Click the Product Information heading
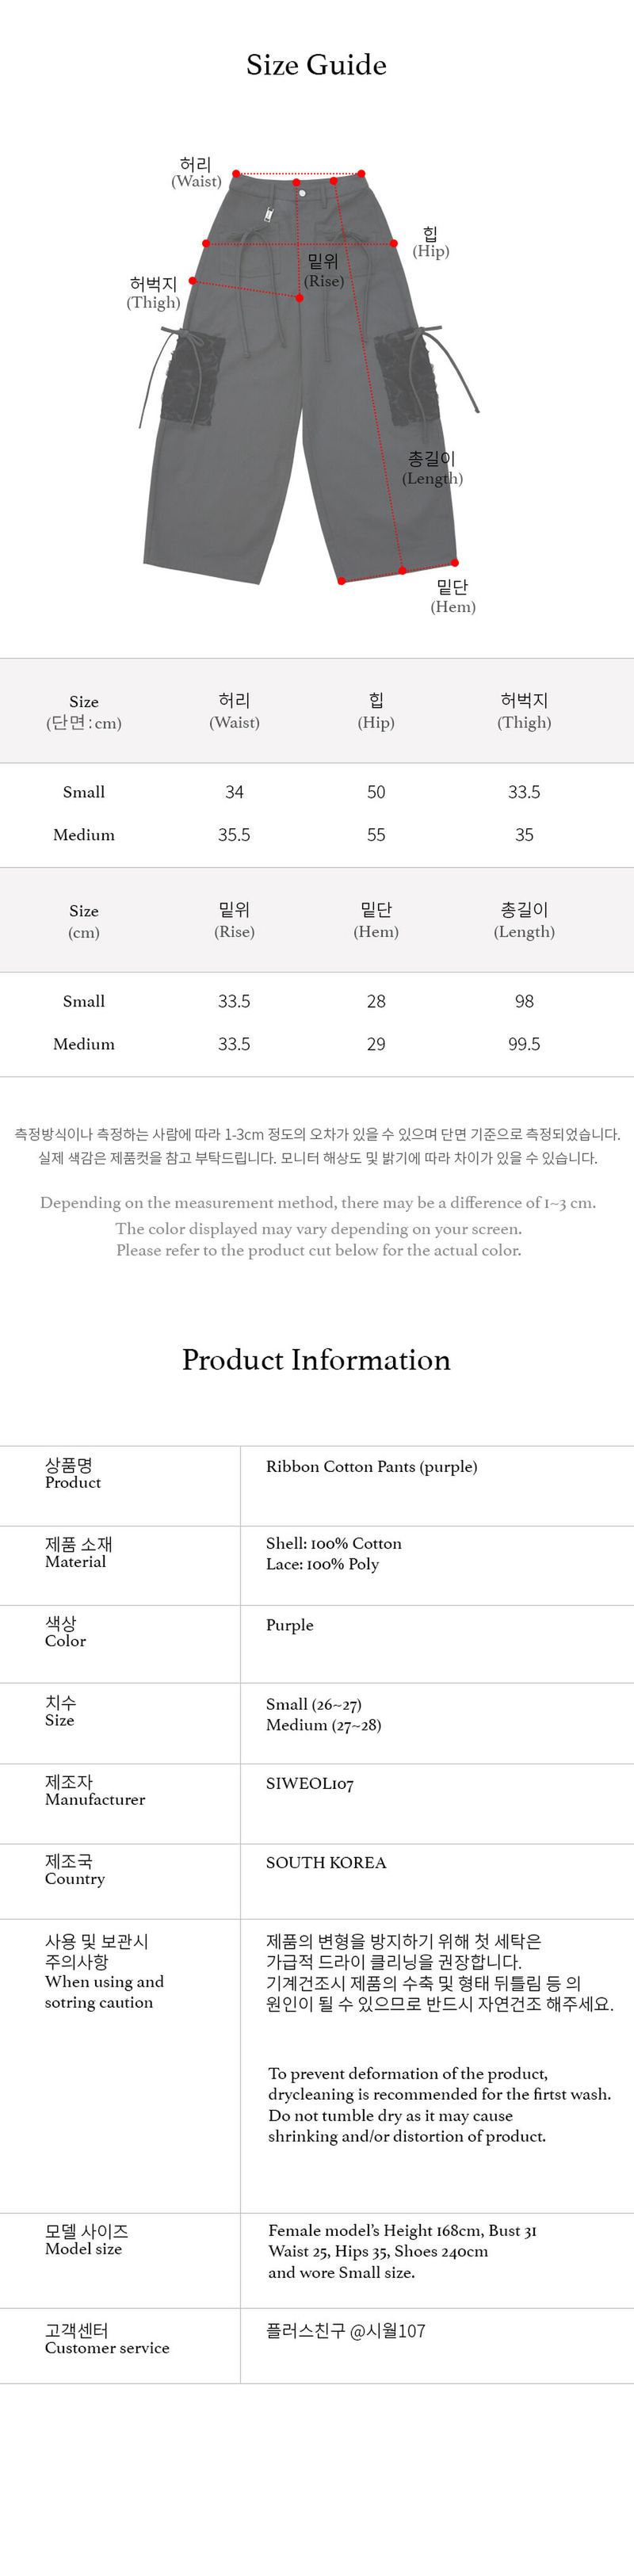 (316, 1360)
